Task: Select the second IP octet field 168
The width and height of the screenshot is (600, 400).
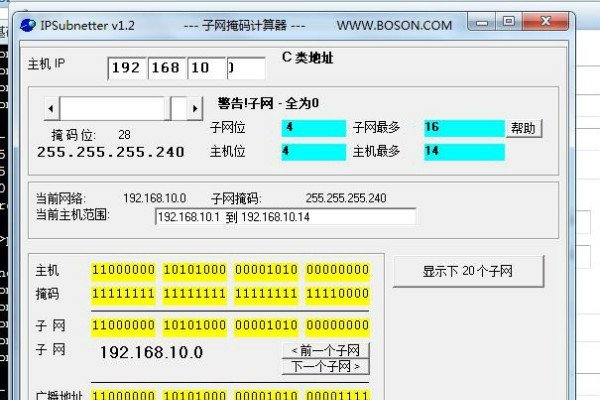Action: 167,68
